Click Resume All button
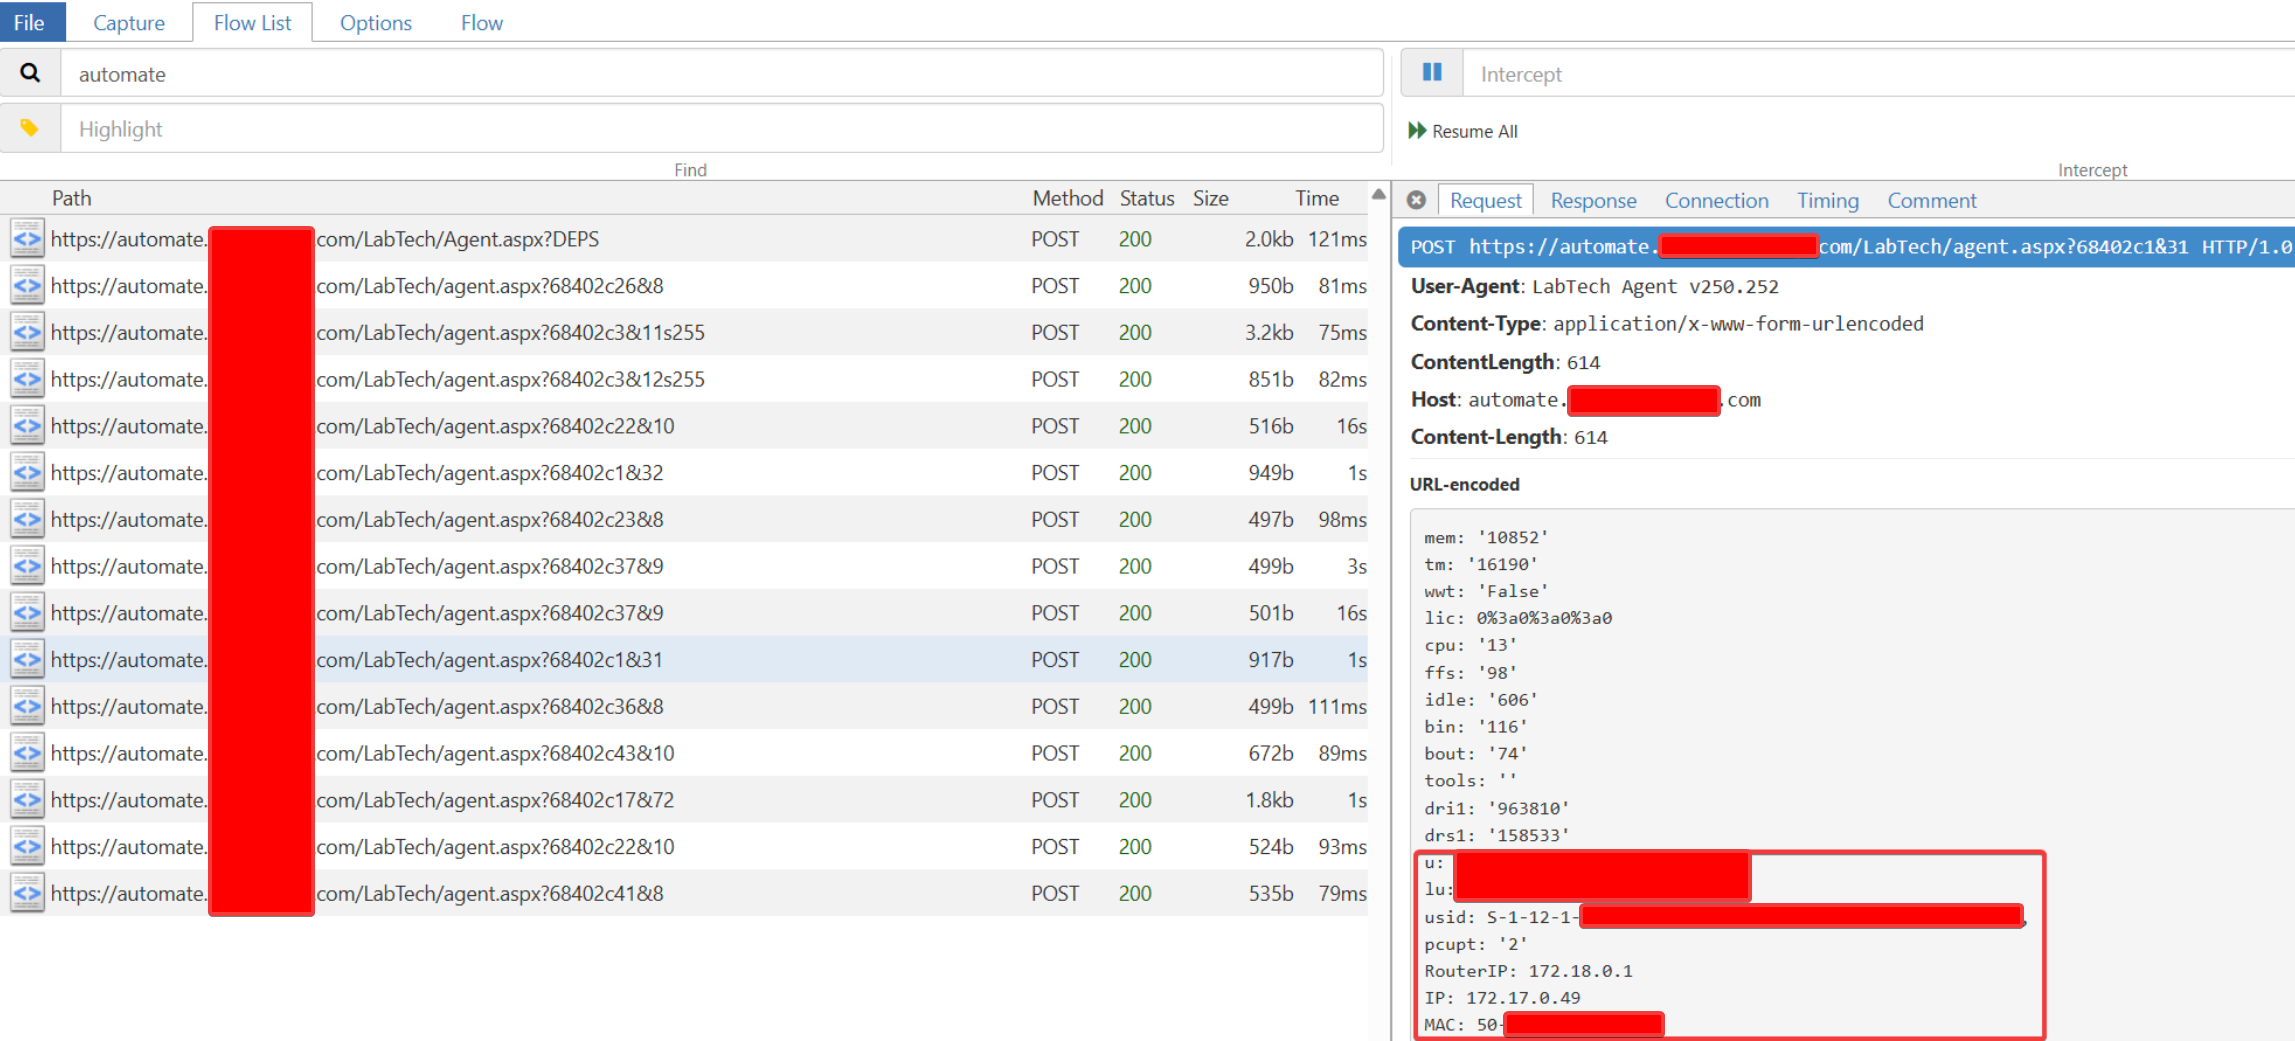2295x1041 pixels. point(1463,131)
